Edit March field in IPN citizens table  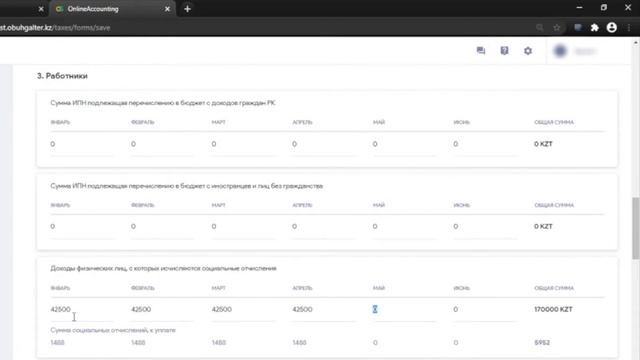(243, 144)
